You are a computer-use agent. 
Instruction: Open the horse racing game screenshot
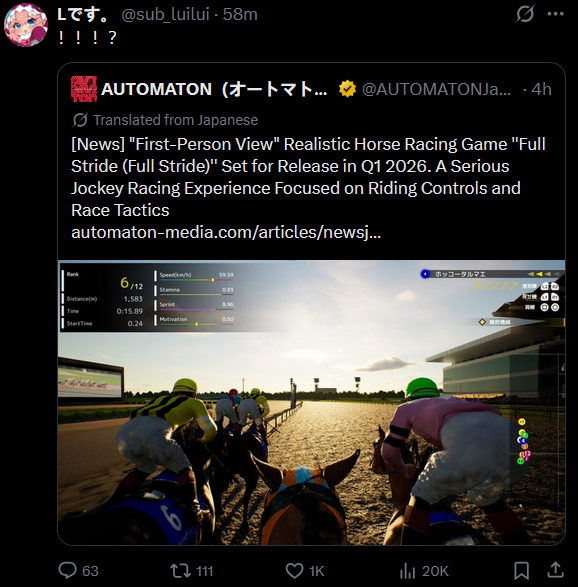[311, 402]
